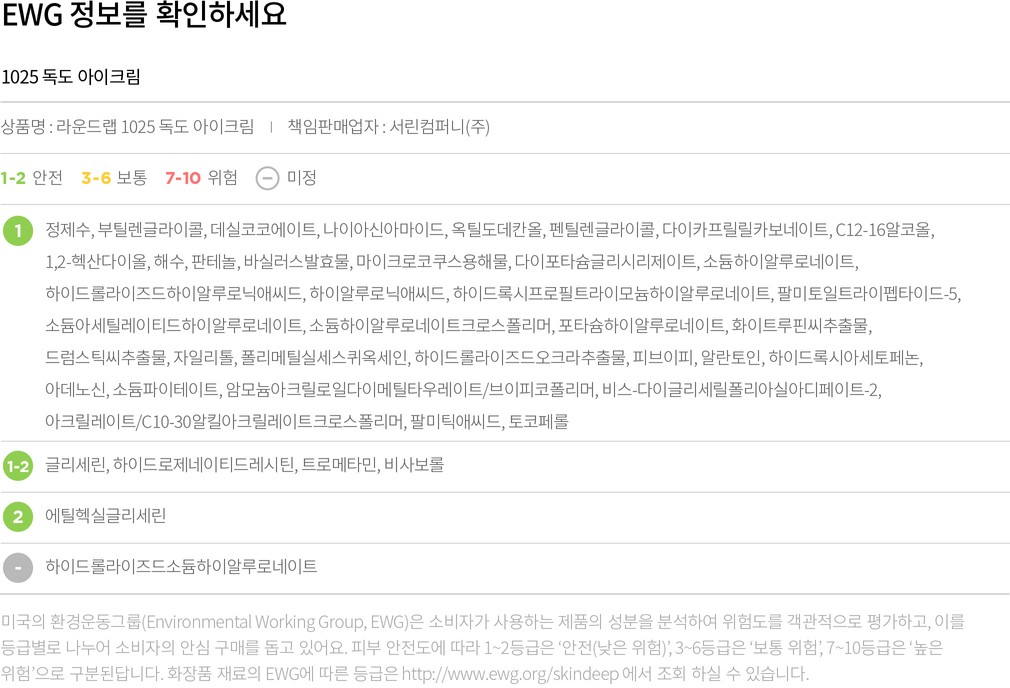Viewport: 1010px width, 688px height.
Task: Click 책임판매업자 서린컴퍼니(주) text
Action: point(388,126)
